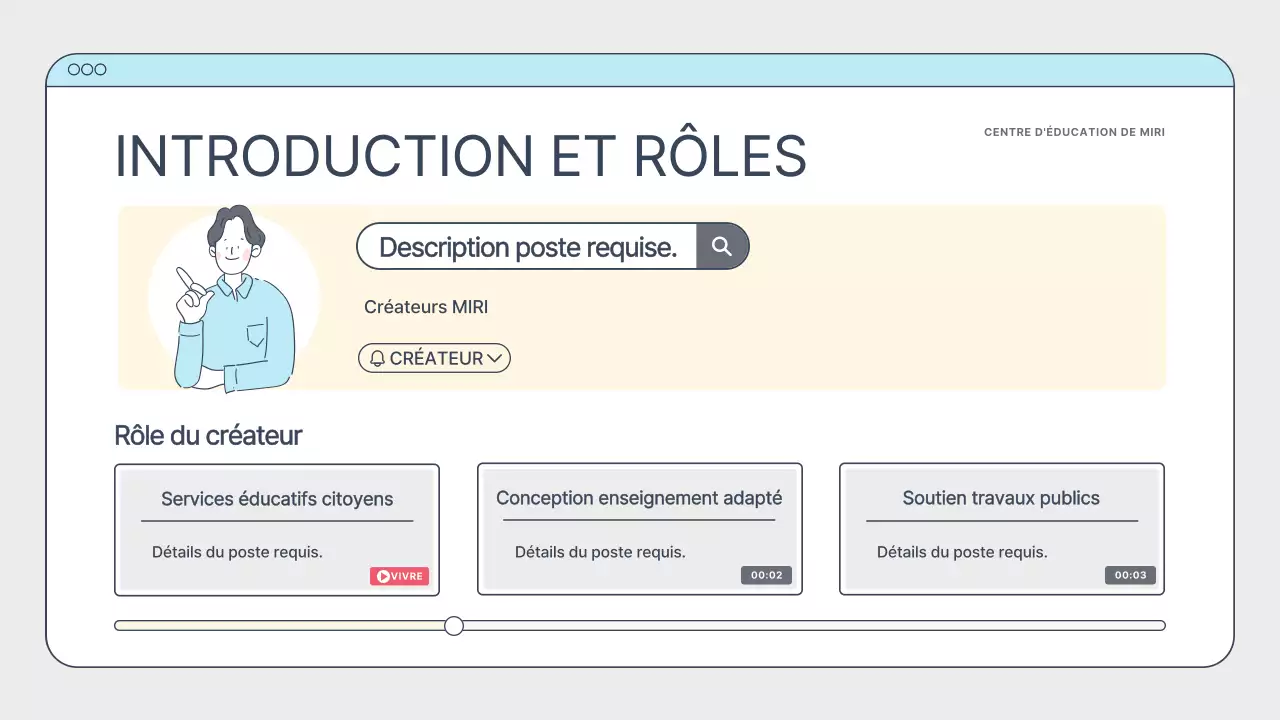Open the Créateurs MIRI channel link
This screenshot has height=720, width=1280.
(x=426, y=307)
